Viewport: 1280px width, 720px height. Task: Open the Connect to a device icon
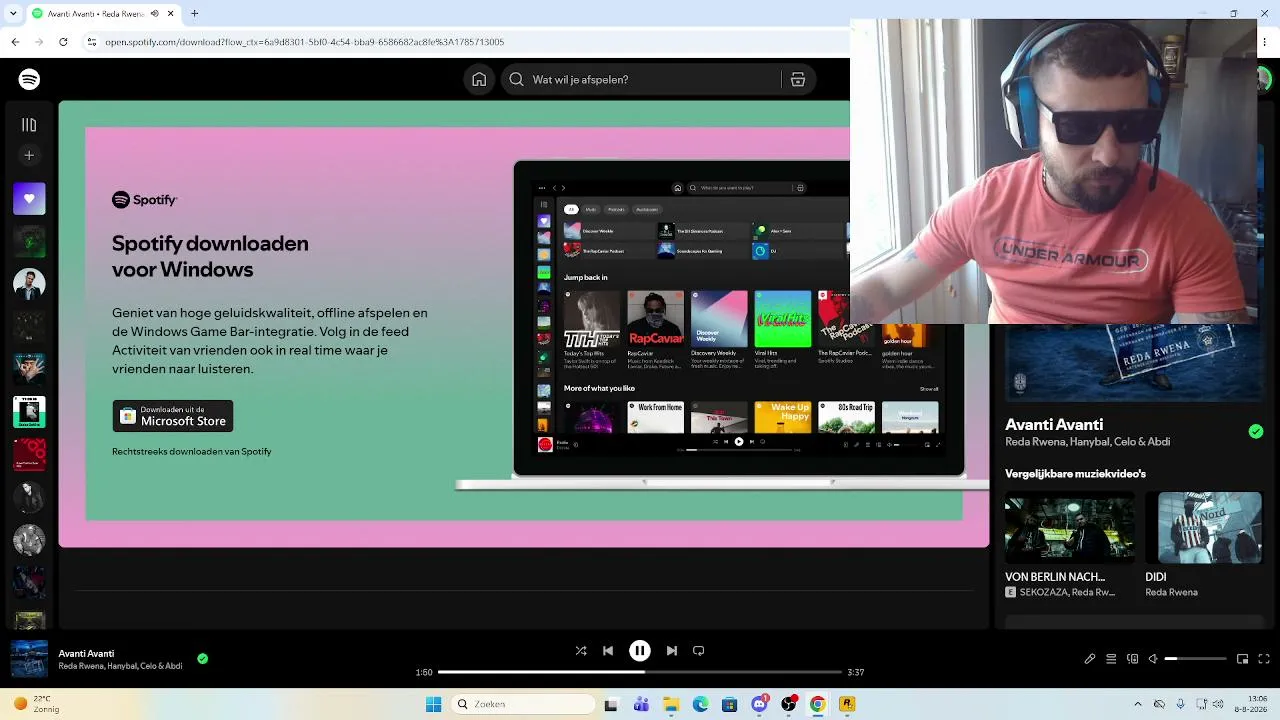tap(1133, 659)
